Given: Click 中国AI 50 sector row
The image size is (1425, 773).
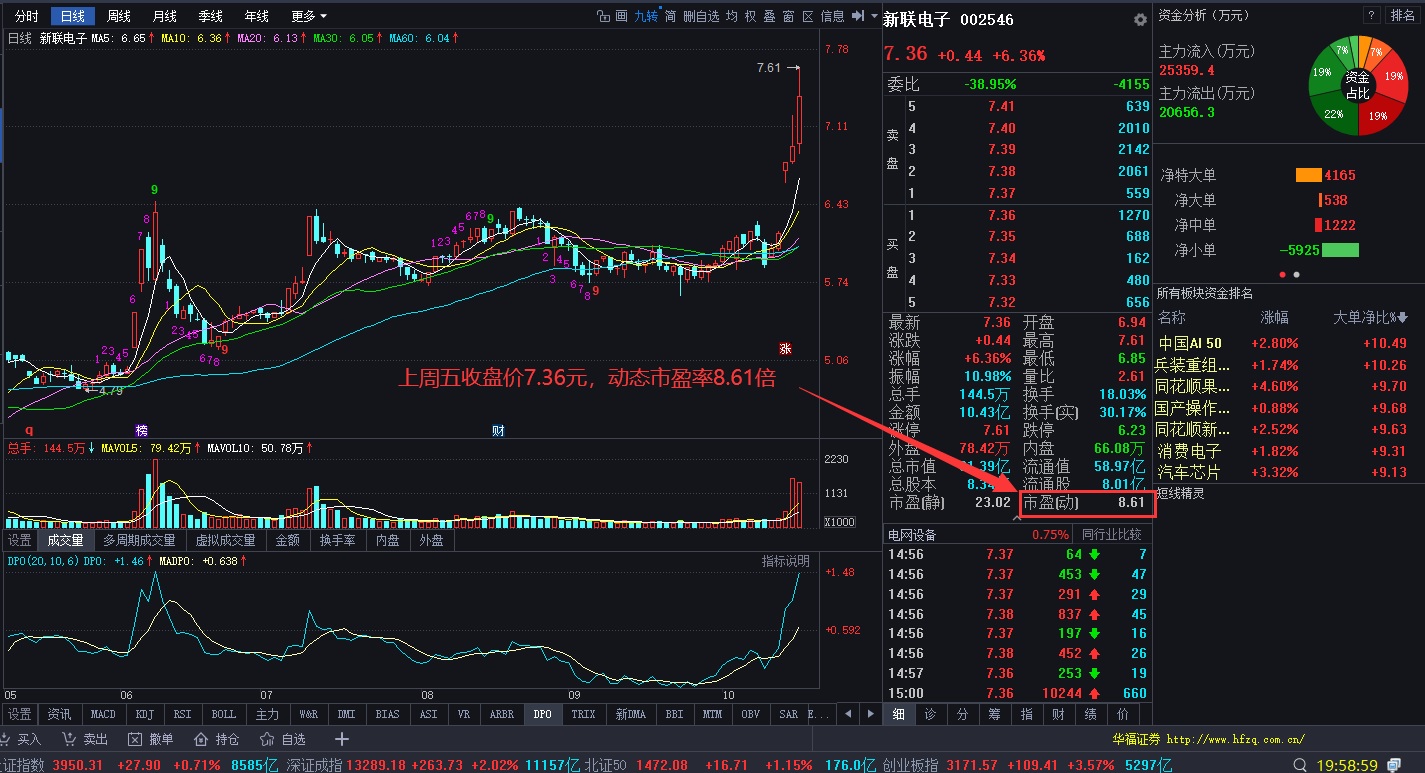Looking at the screenshot, I should [x=1288, y=343].
